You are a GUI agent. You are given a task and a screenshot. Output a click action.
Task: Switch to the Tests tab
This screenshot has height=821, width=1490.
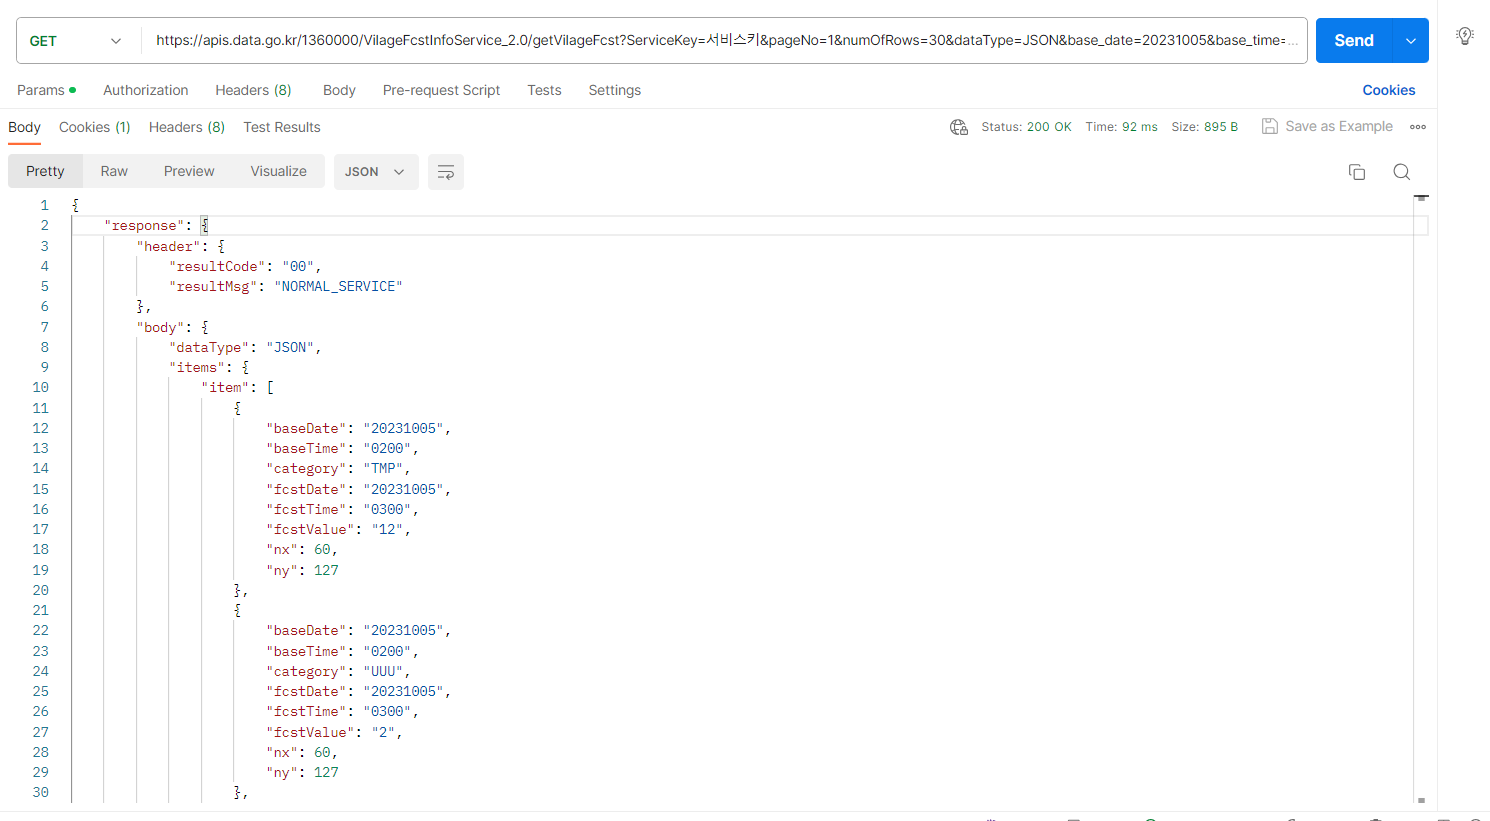click(x=544, y=90)
